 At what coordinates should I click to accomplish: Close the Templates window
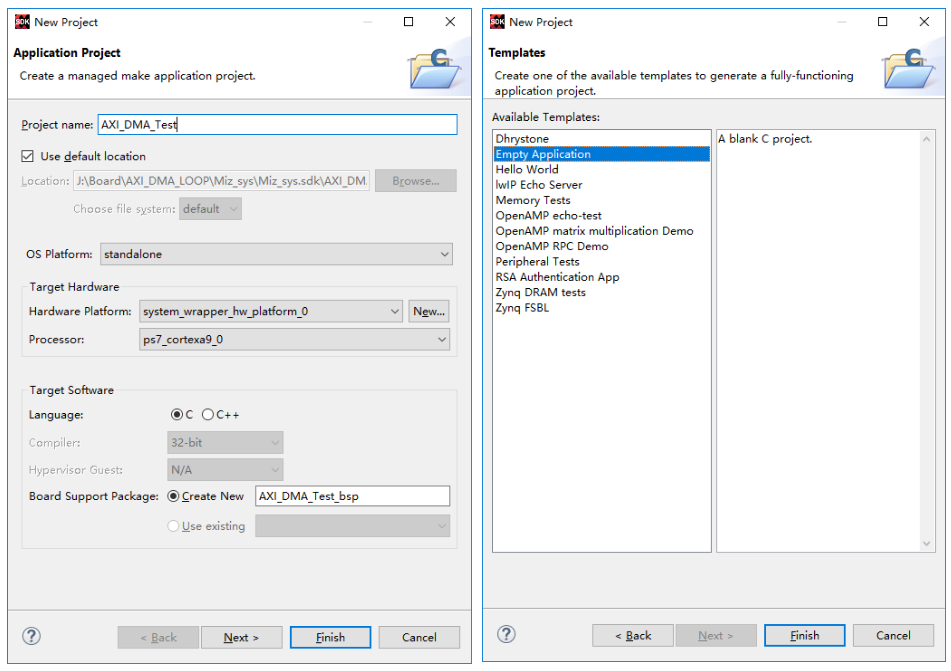click(x=924, y=22)
